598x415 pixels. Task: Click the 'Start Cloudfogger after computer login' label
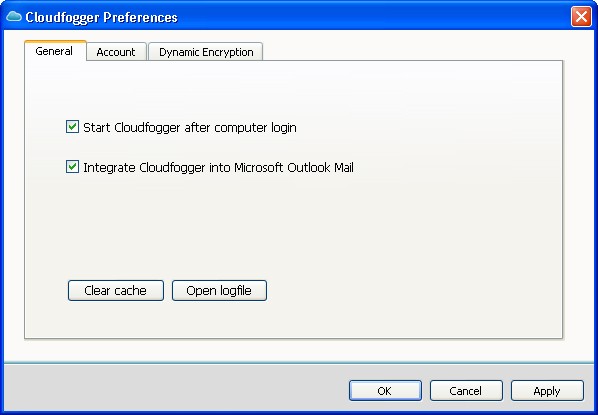tap(190, 127)
